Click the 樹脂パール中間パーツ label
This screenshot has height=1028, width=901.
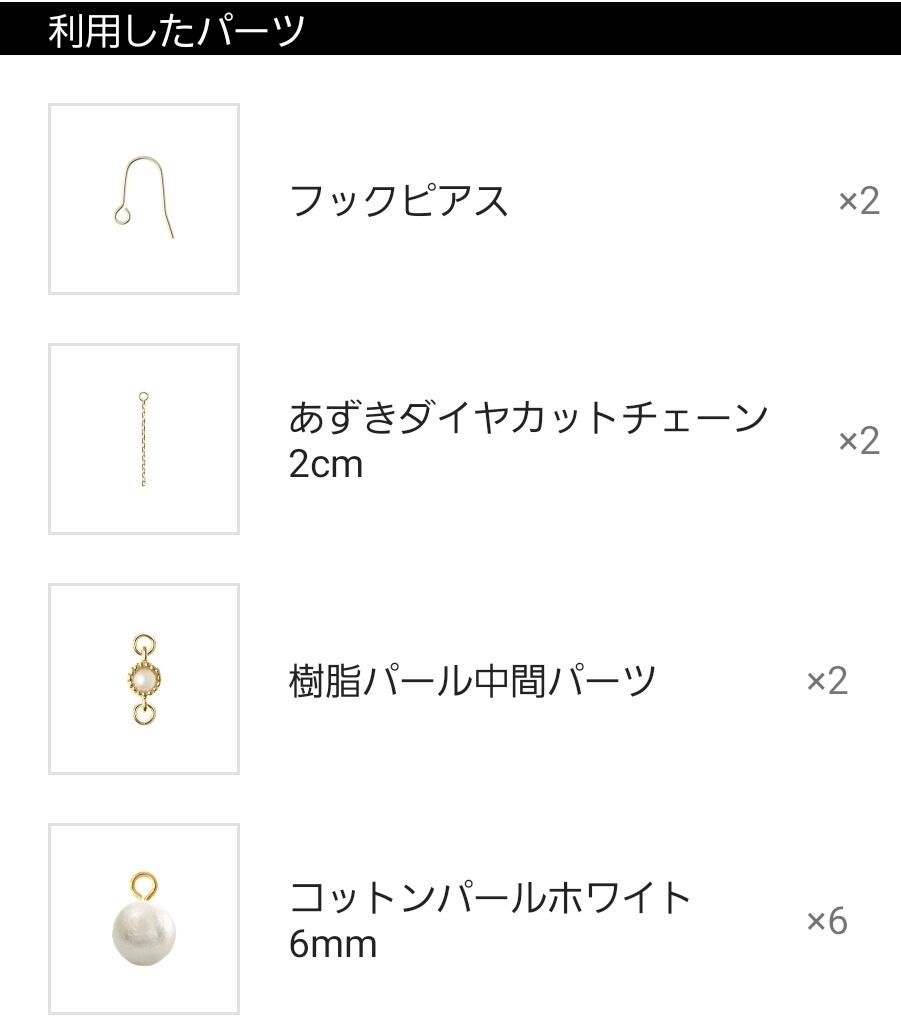point(472,681)
